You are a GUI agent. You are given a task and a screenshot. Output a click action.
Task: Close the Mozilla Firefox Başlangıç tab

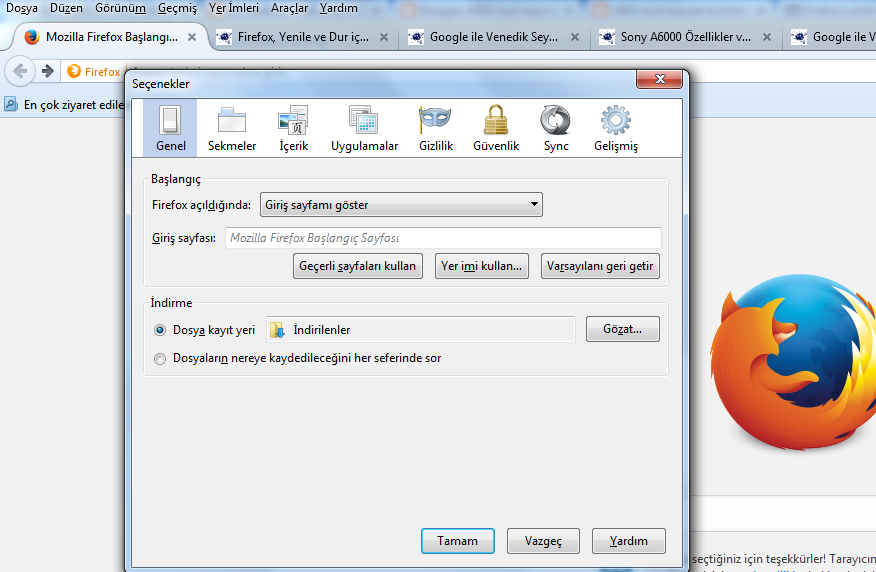point(192,37)
